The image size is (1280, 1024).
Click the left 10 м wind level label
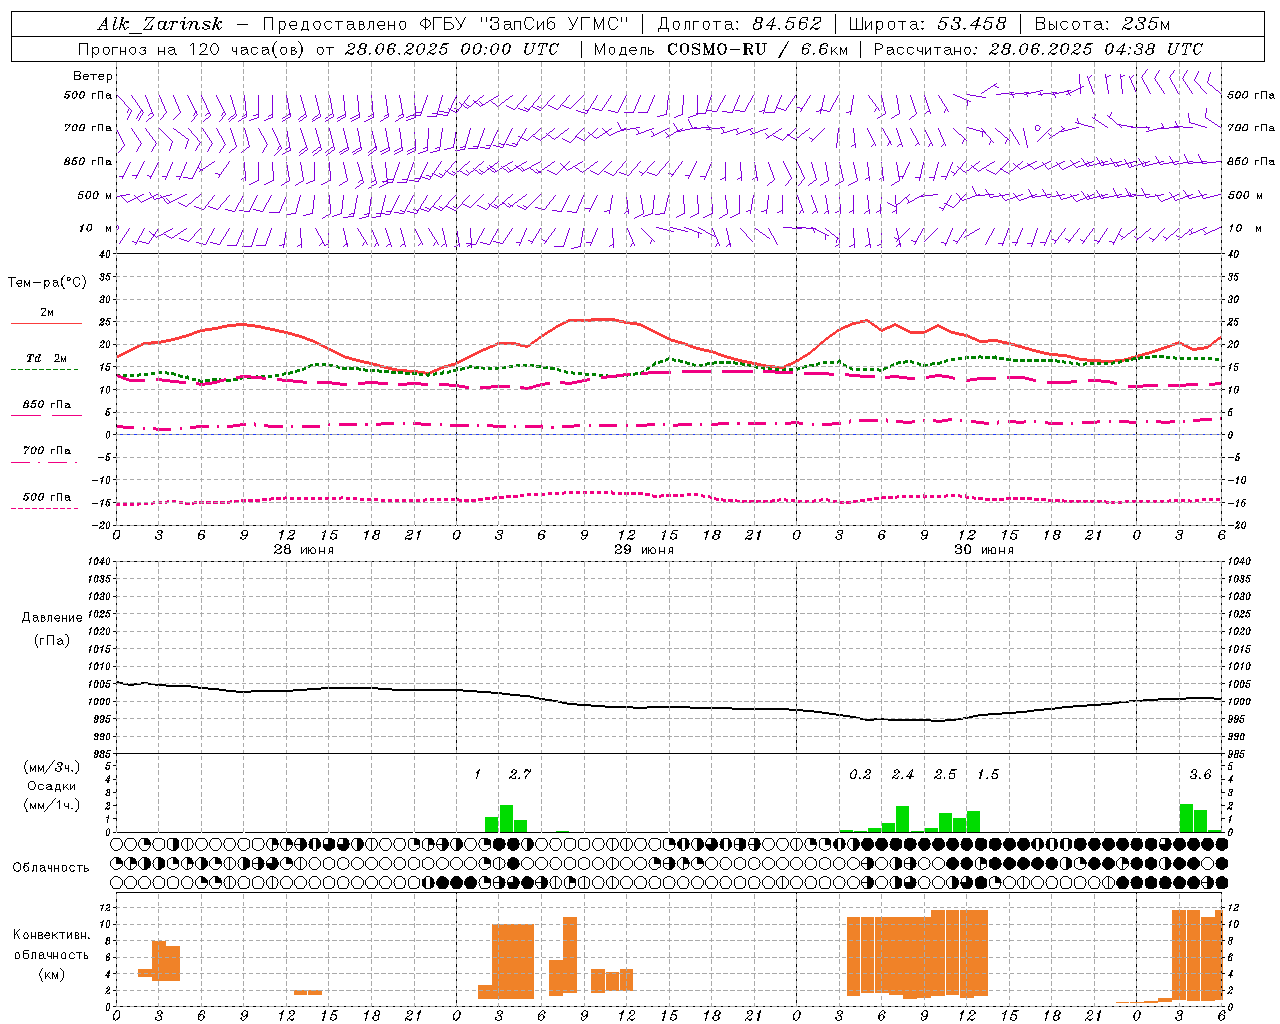(x=96, y=228)
